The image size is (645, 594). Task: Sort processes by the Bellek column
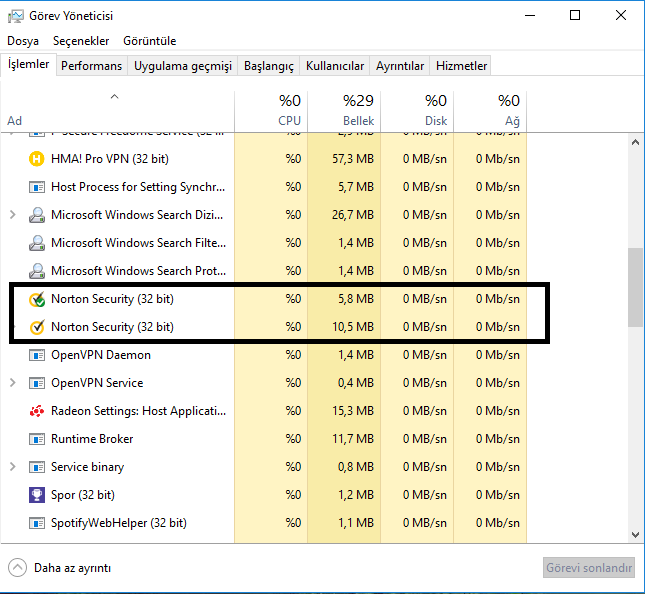click(344, 110)
